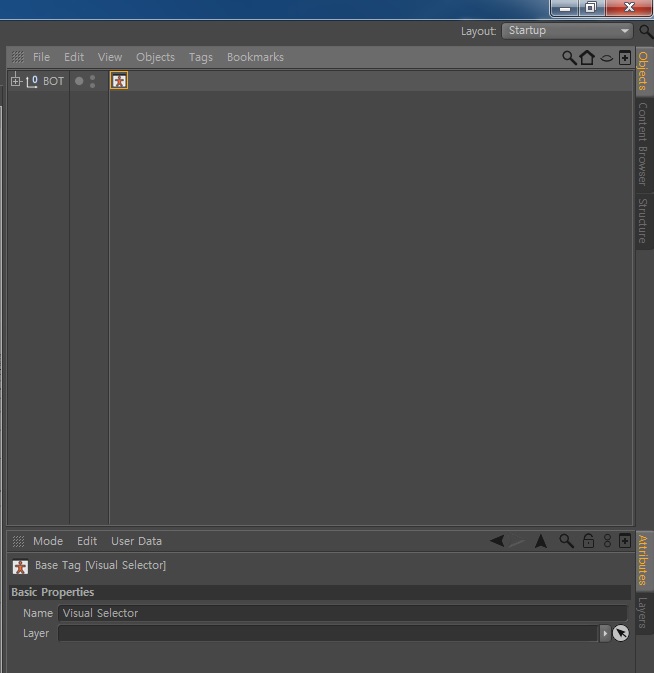
Task: Restore down the application window
Action: point(591,7)
